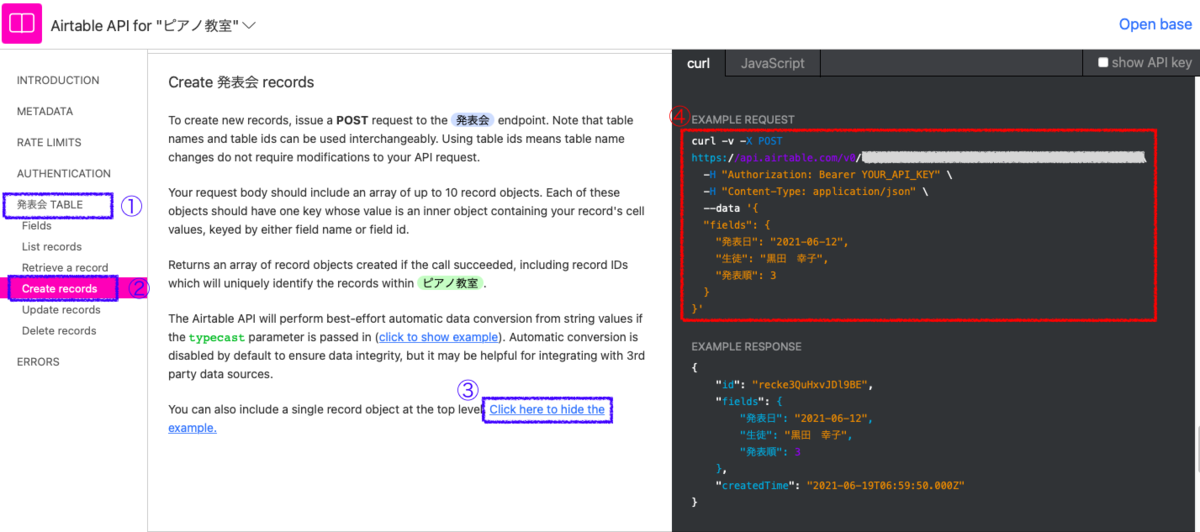Switch to the JavaScript tab

point(773,63)
